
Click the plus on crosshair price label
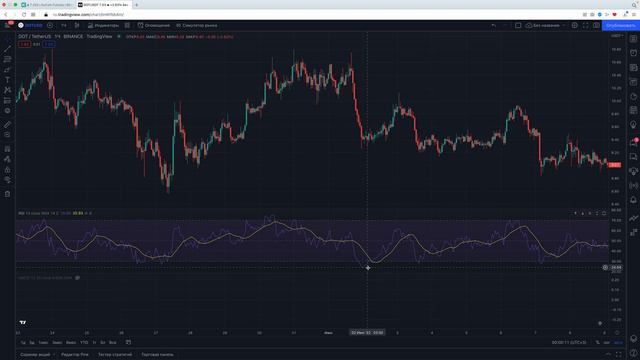click(x=605, y=268)
